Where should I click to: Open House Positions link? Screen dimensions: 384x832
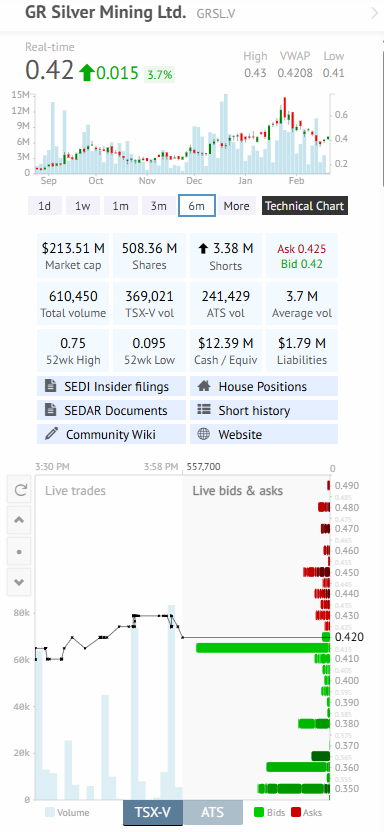click(264, 387)
